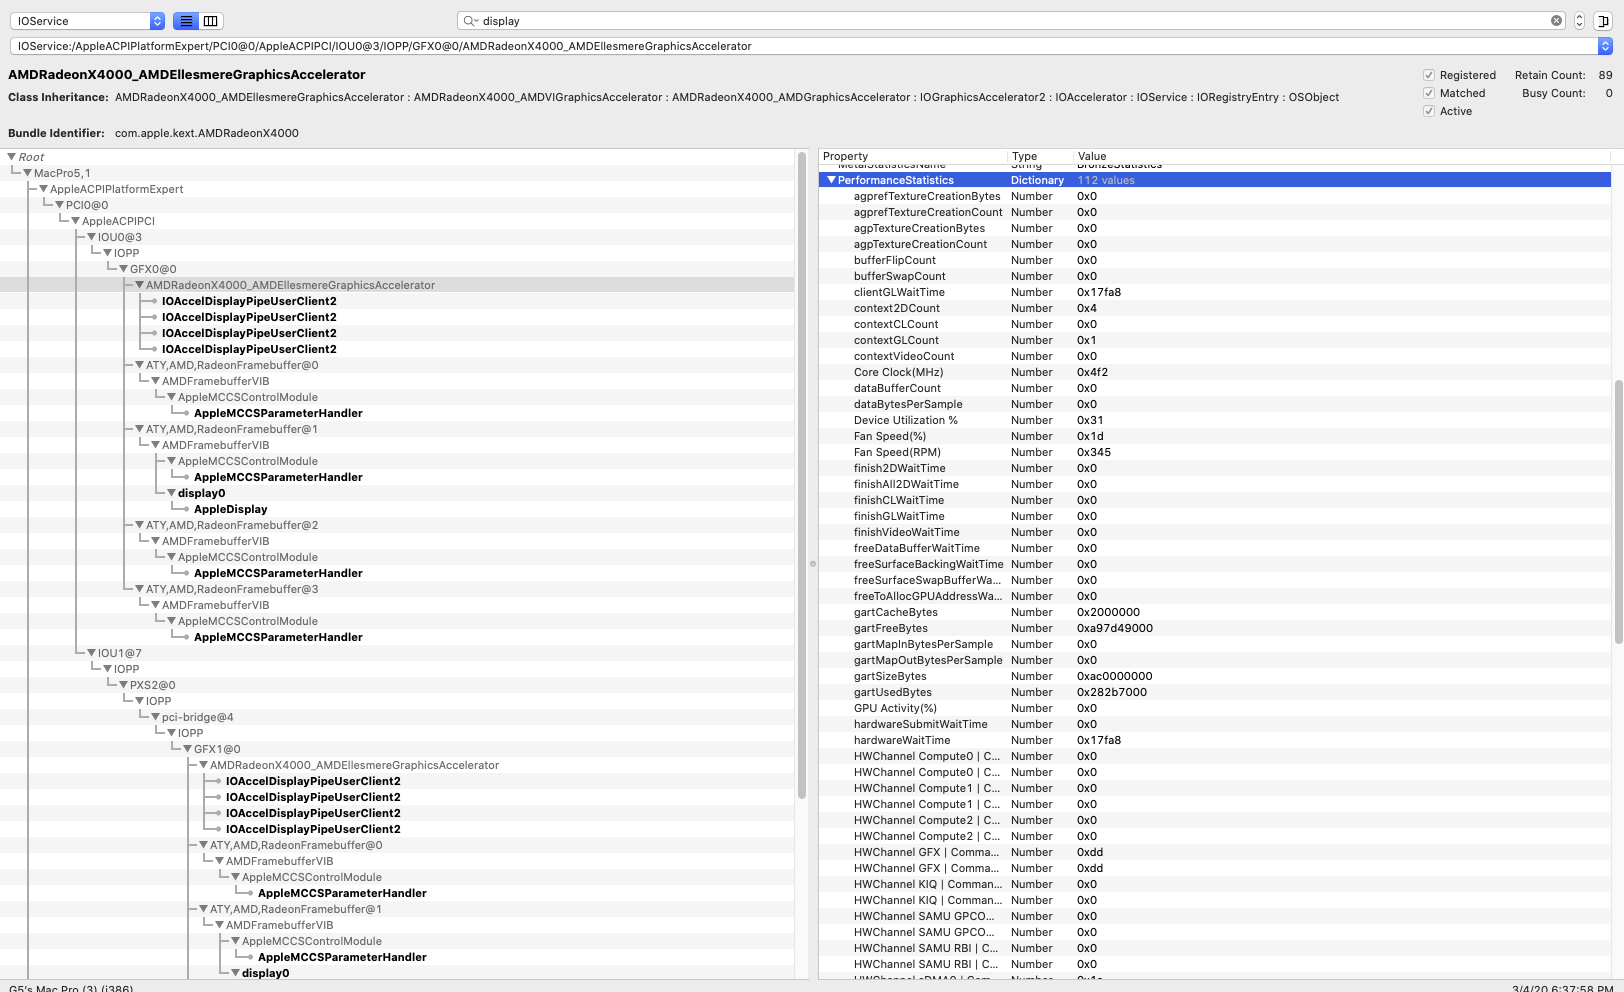Collapse the ATY,AMD,RadeonFramebuffer@3 node
This screenshot has width=1624, height=992.
pos(139,589)
